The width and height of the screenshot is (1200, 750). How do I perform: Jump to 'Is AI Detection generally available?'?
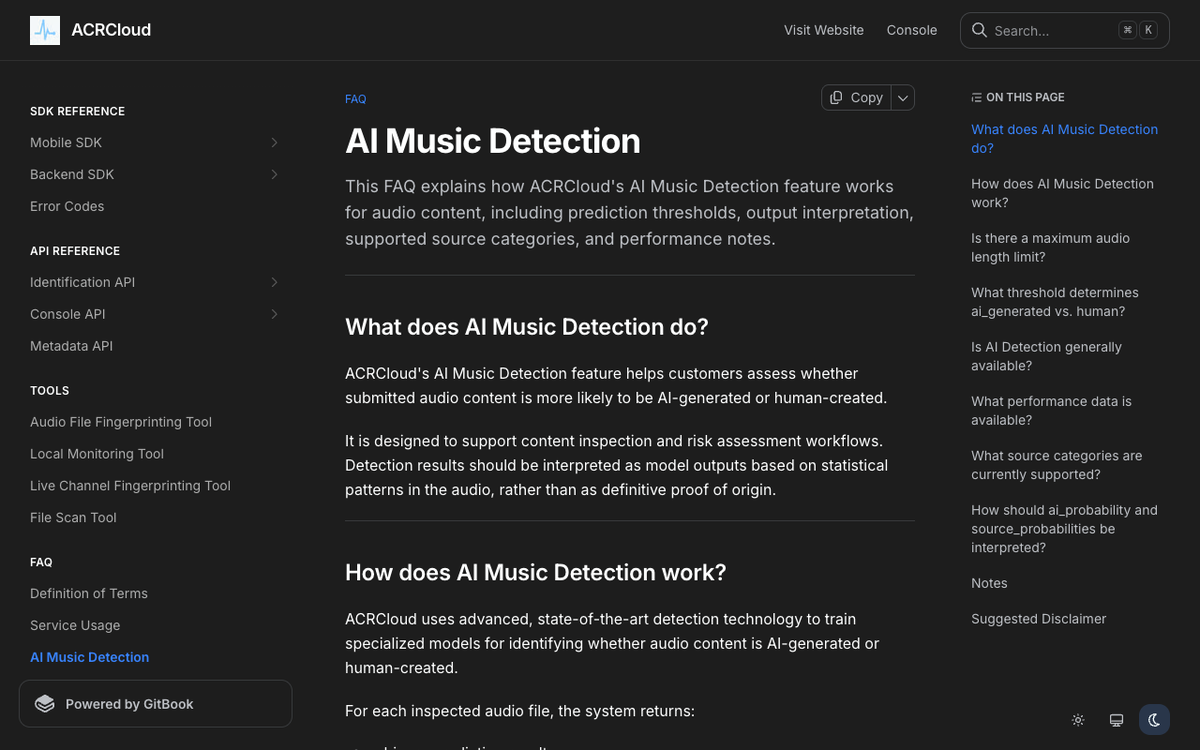click(1046, 357)
